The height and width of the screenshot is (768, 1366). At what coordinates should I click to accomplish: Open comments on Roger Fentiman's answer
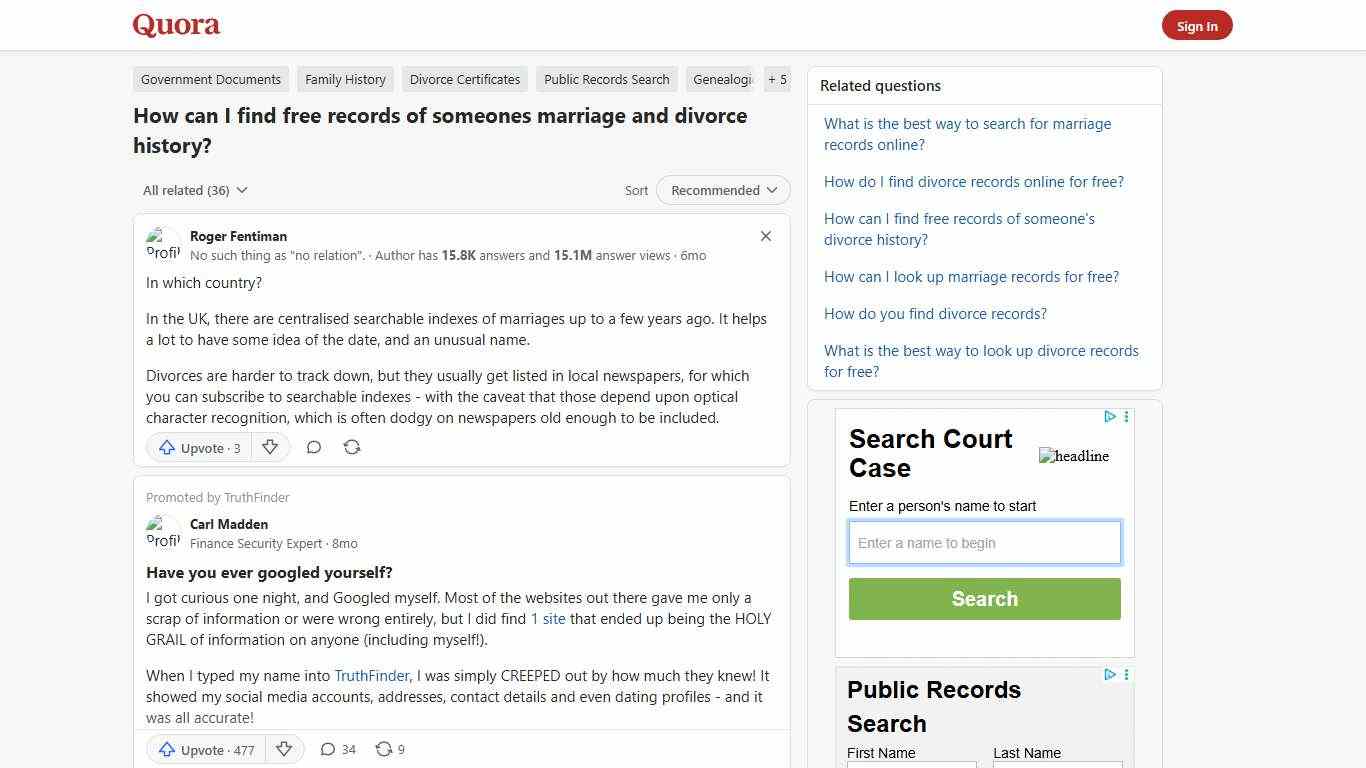(x=313, y=447)
